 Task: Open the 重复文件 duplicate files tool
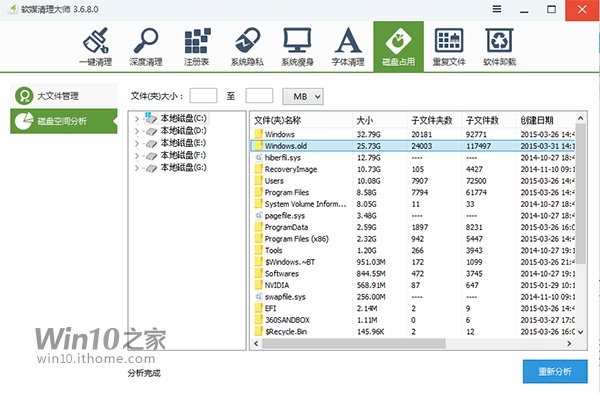click(x=449, y=47)
